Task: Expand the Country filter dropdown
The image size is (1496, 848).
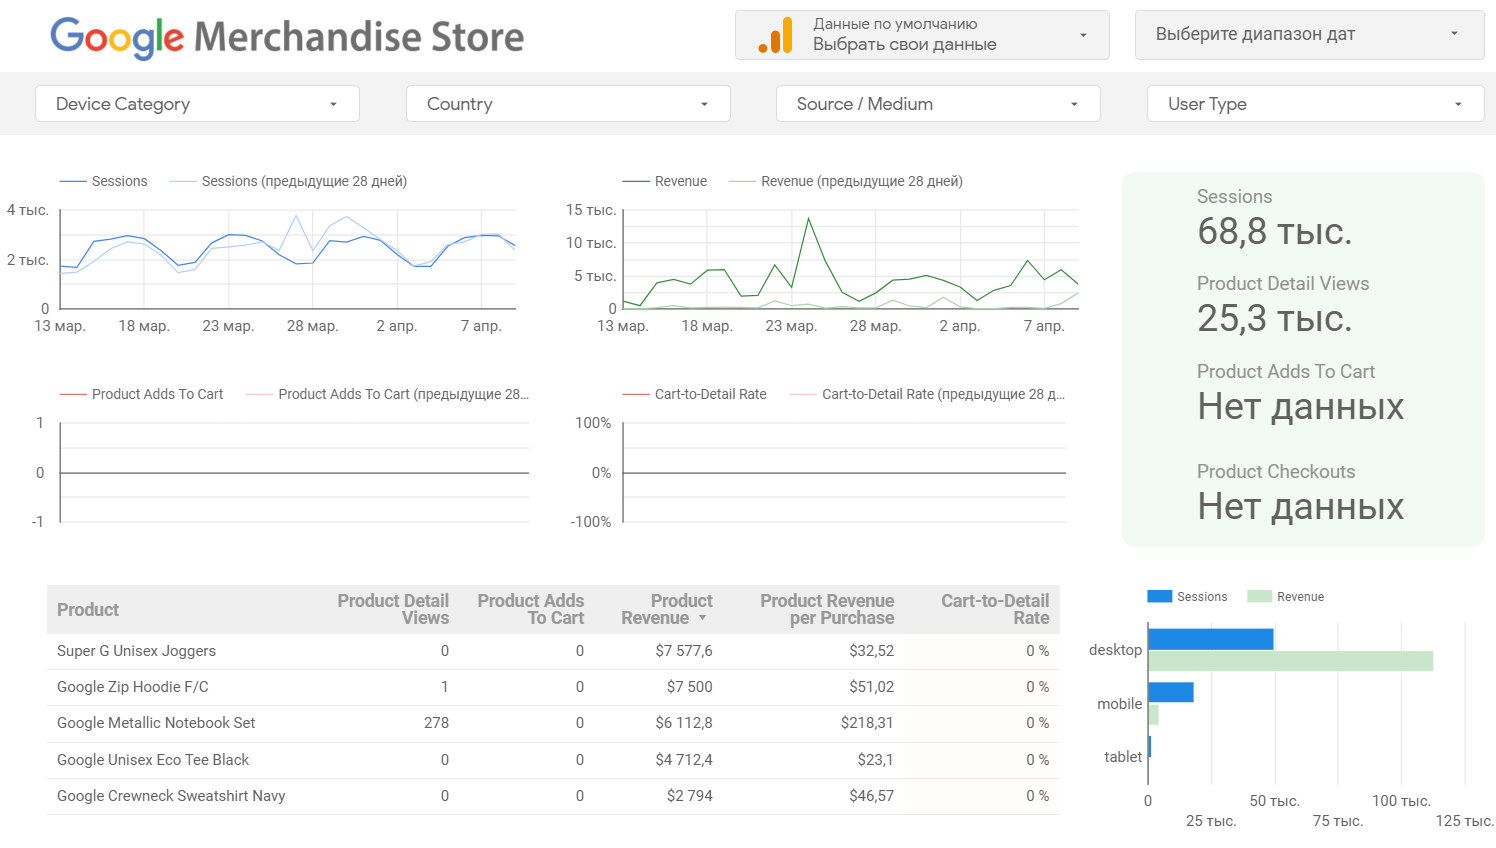Action: [567, 104]
